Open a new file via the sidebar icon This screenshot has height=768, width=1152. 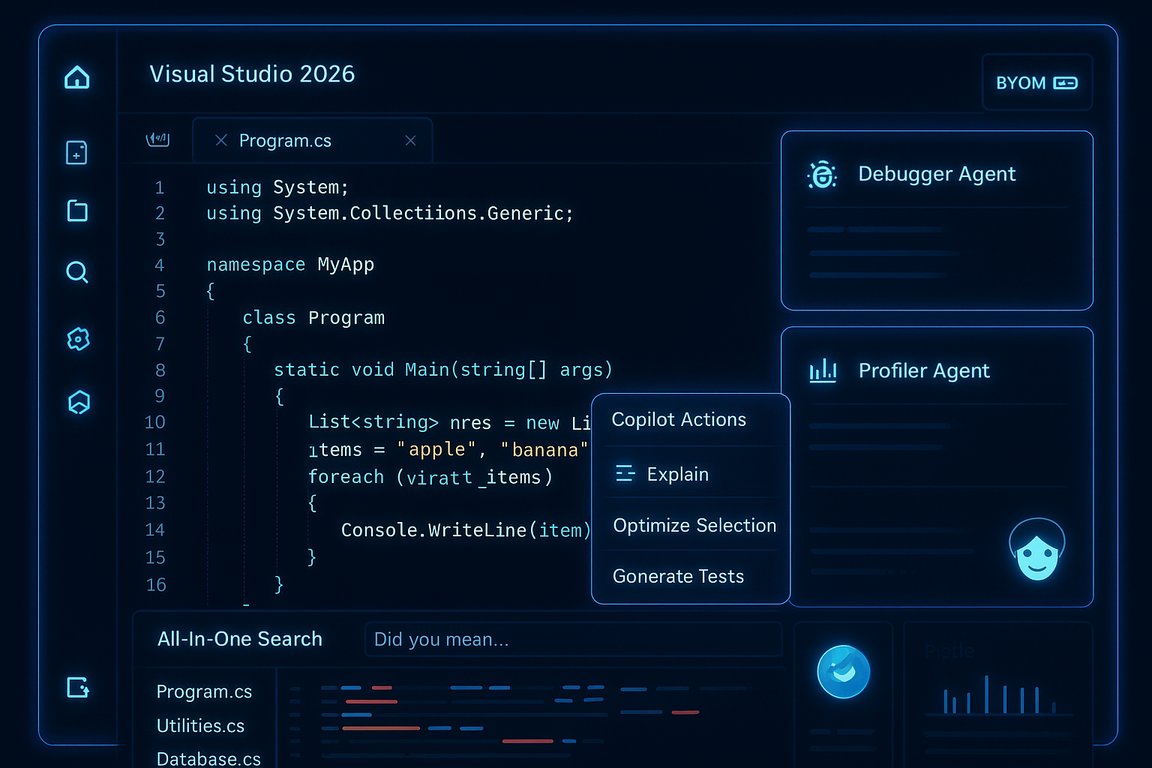(x=77, y=152)
